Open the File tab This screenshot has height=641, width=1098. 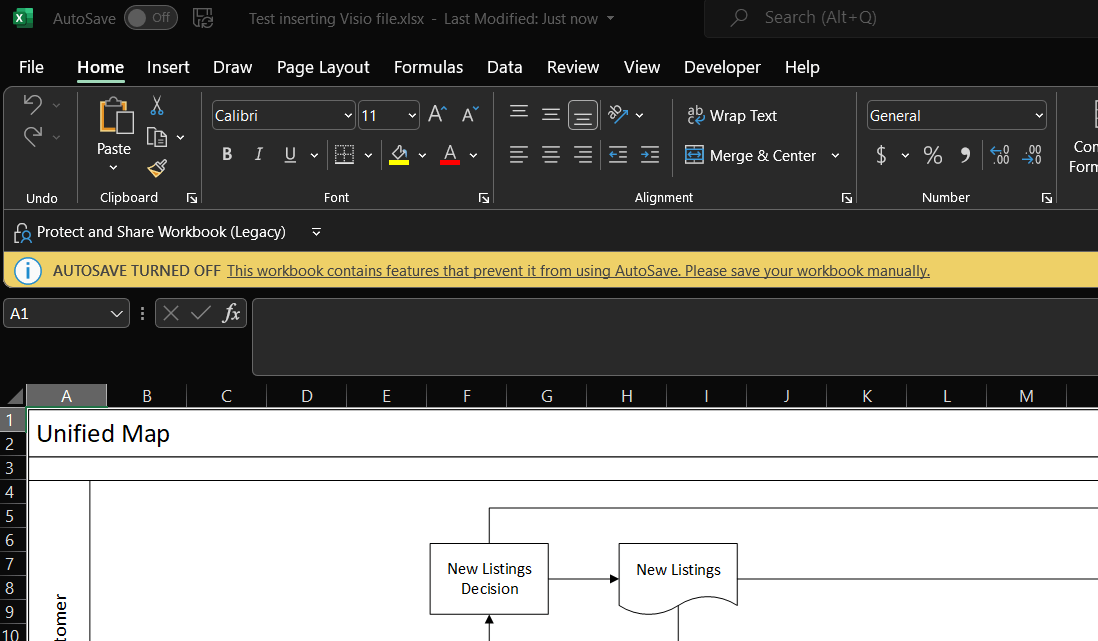[x=31, y=67]
